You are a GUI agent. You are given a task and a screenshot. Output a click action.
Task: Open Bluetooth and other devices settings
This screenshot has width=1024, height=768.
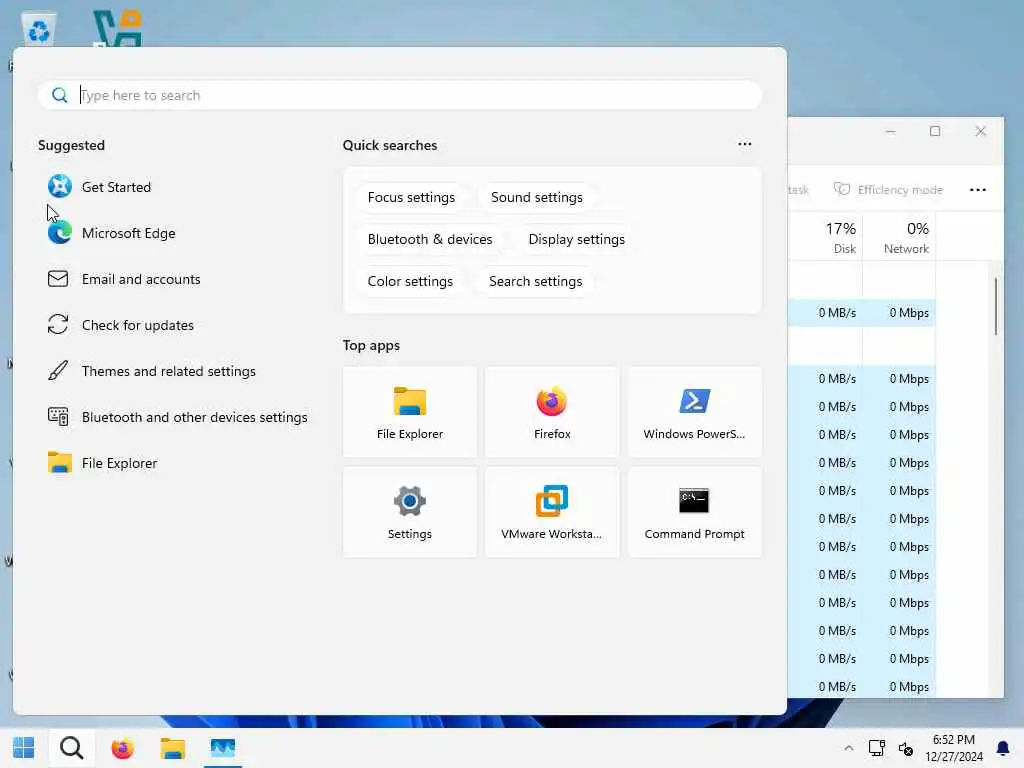coord(176,417)
